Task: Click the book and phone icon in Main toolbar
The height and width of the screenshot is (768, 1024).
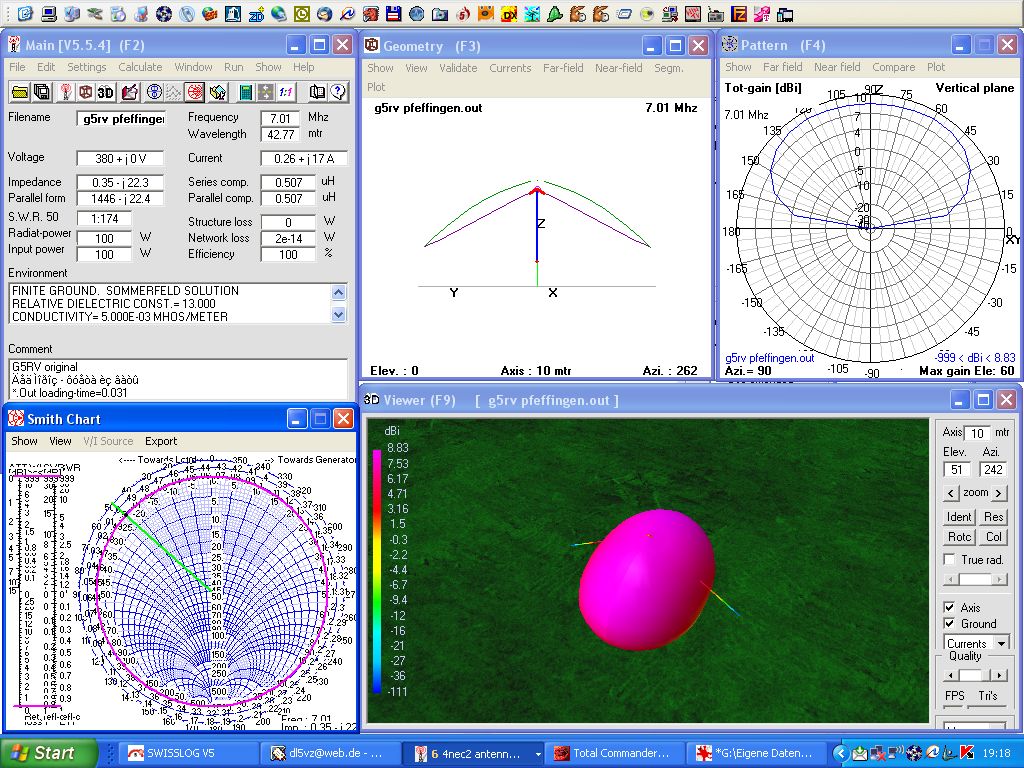Action: tap(317, 92)
